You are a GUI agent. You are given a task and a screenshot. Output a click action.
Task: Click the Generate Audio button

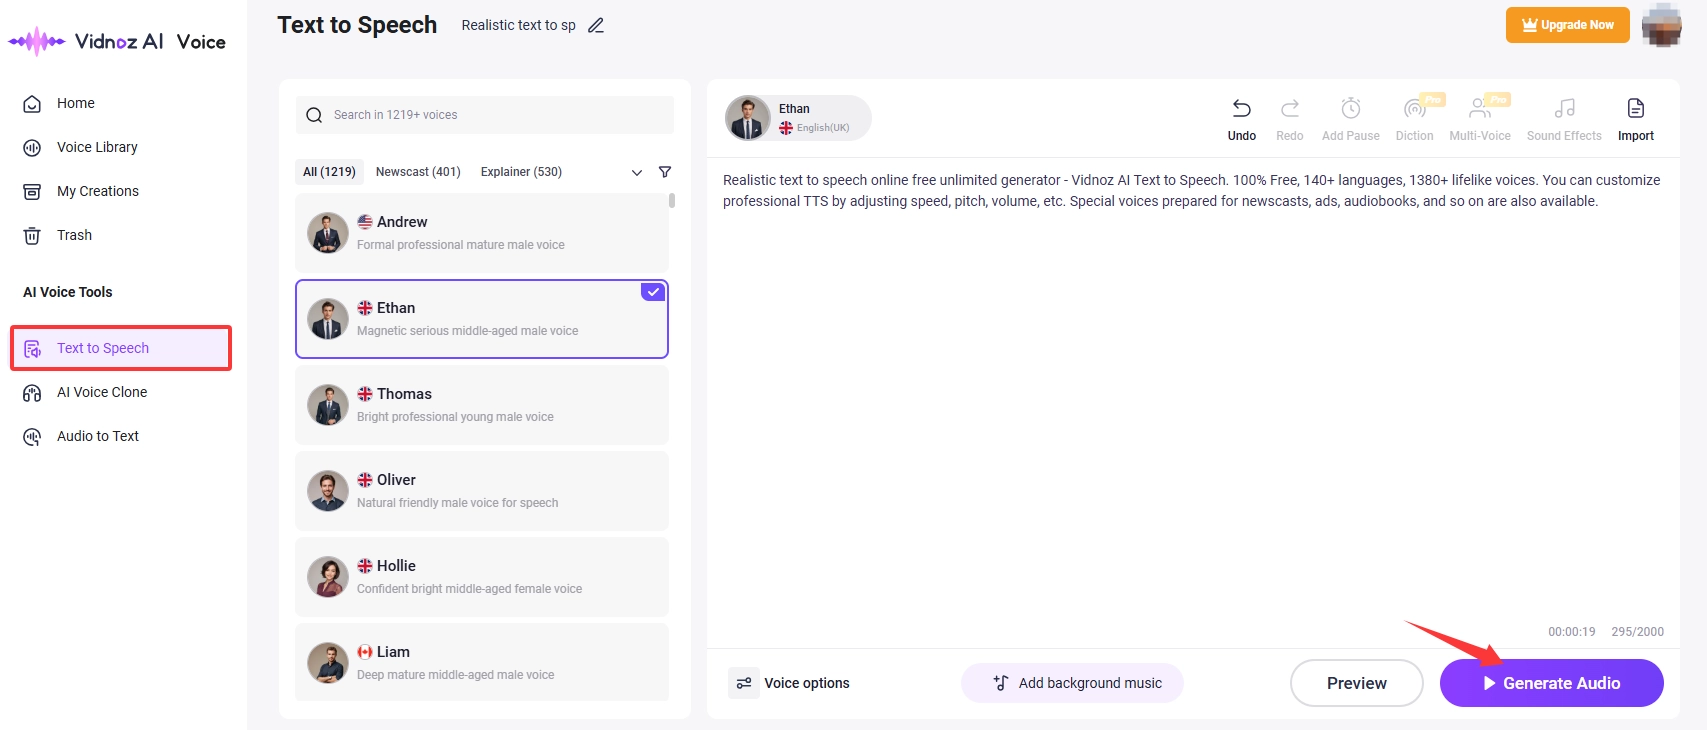pyautogui.click(x=1551, y=683)
